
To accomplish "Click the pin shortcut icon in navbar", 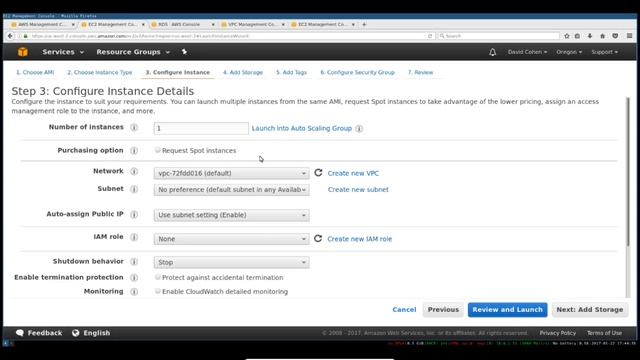I will 184,52.
